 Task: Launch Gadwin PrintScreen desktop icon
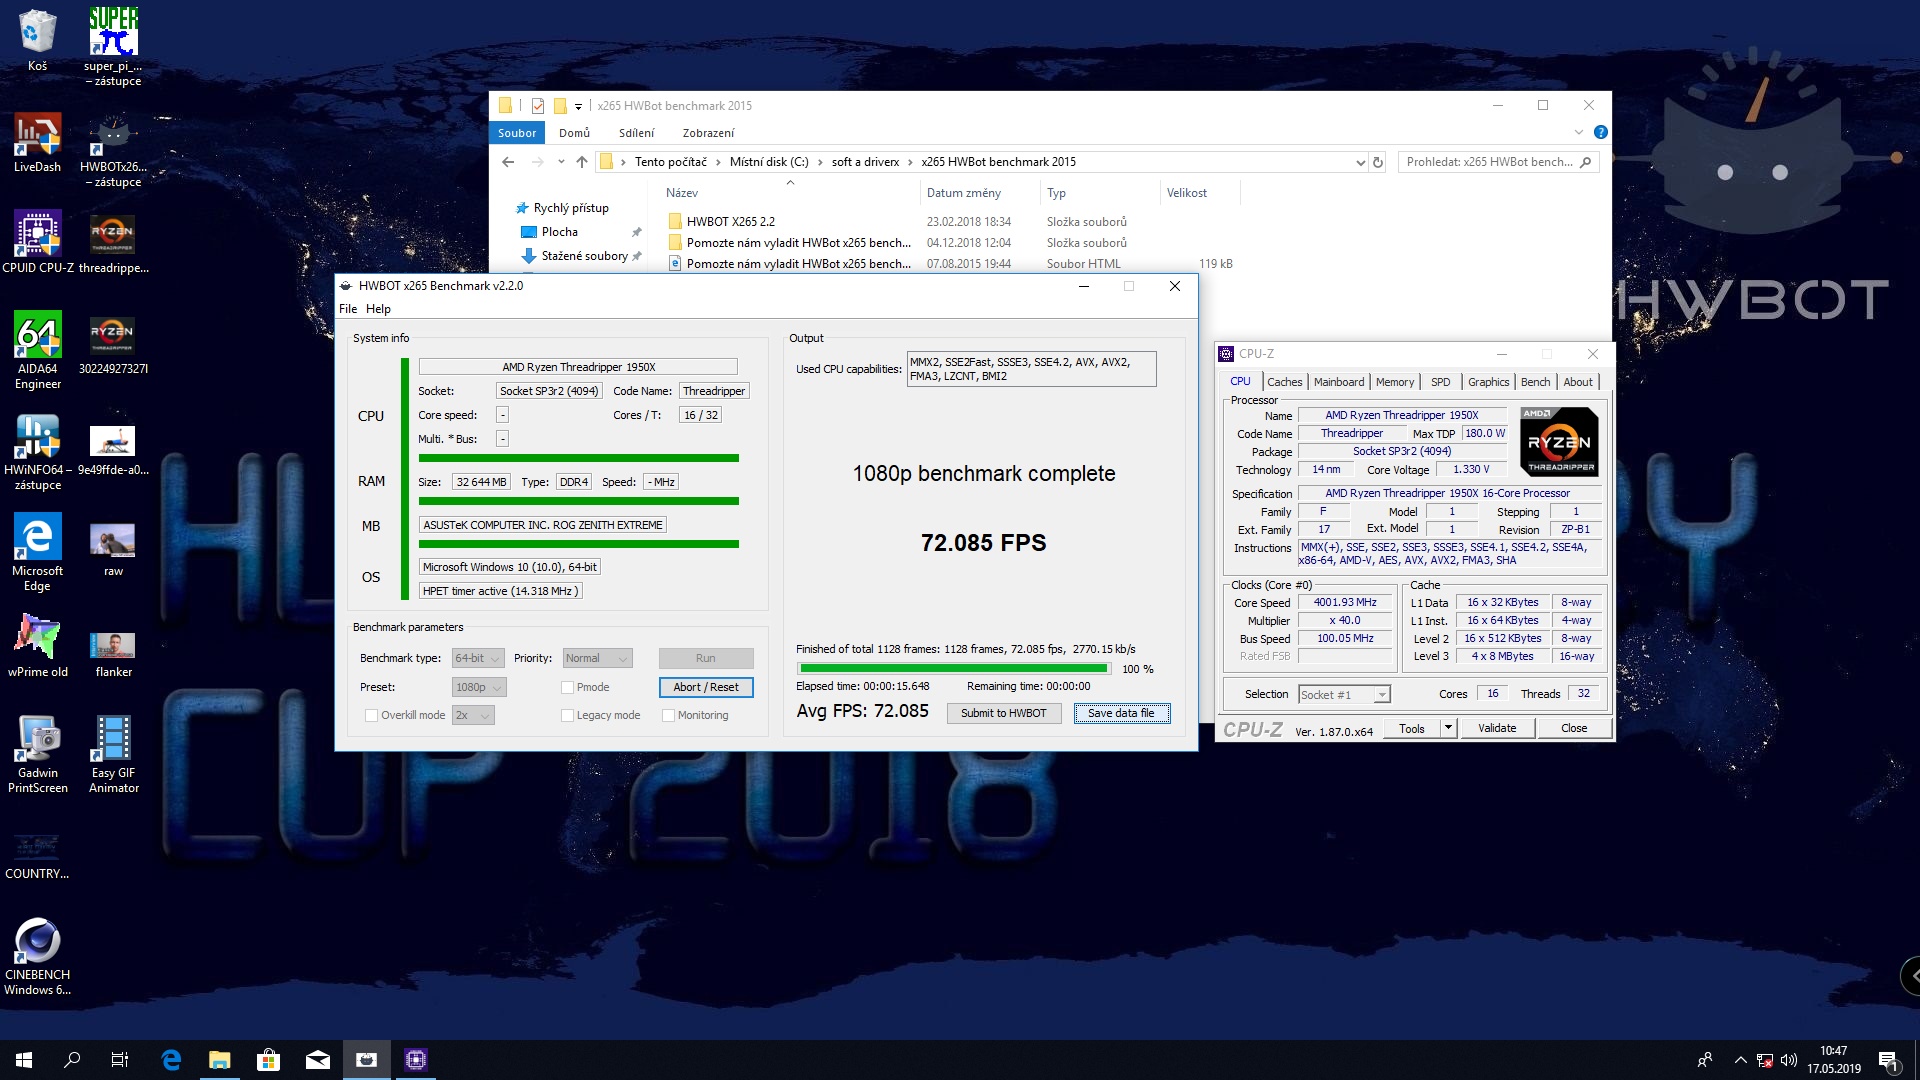37,754
